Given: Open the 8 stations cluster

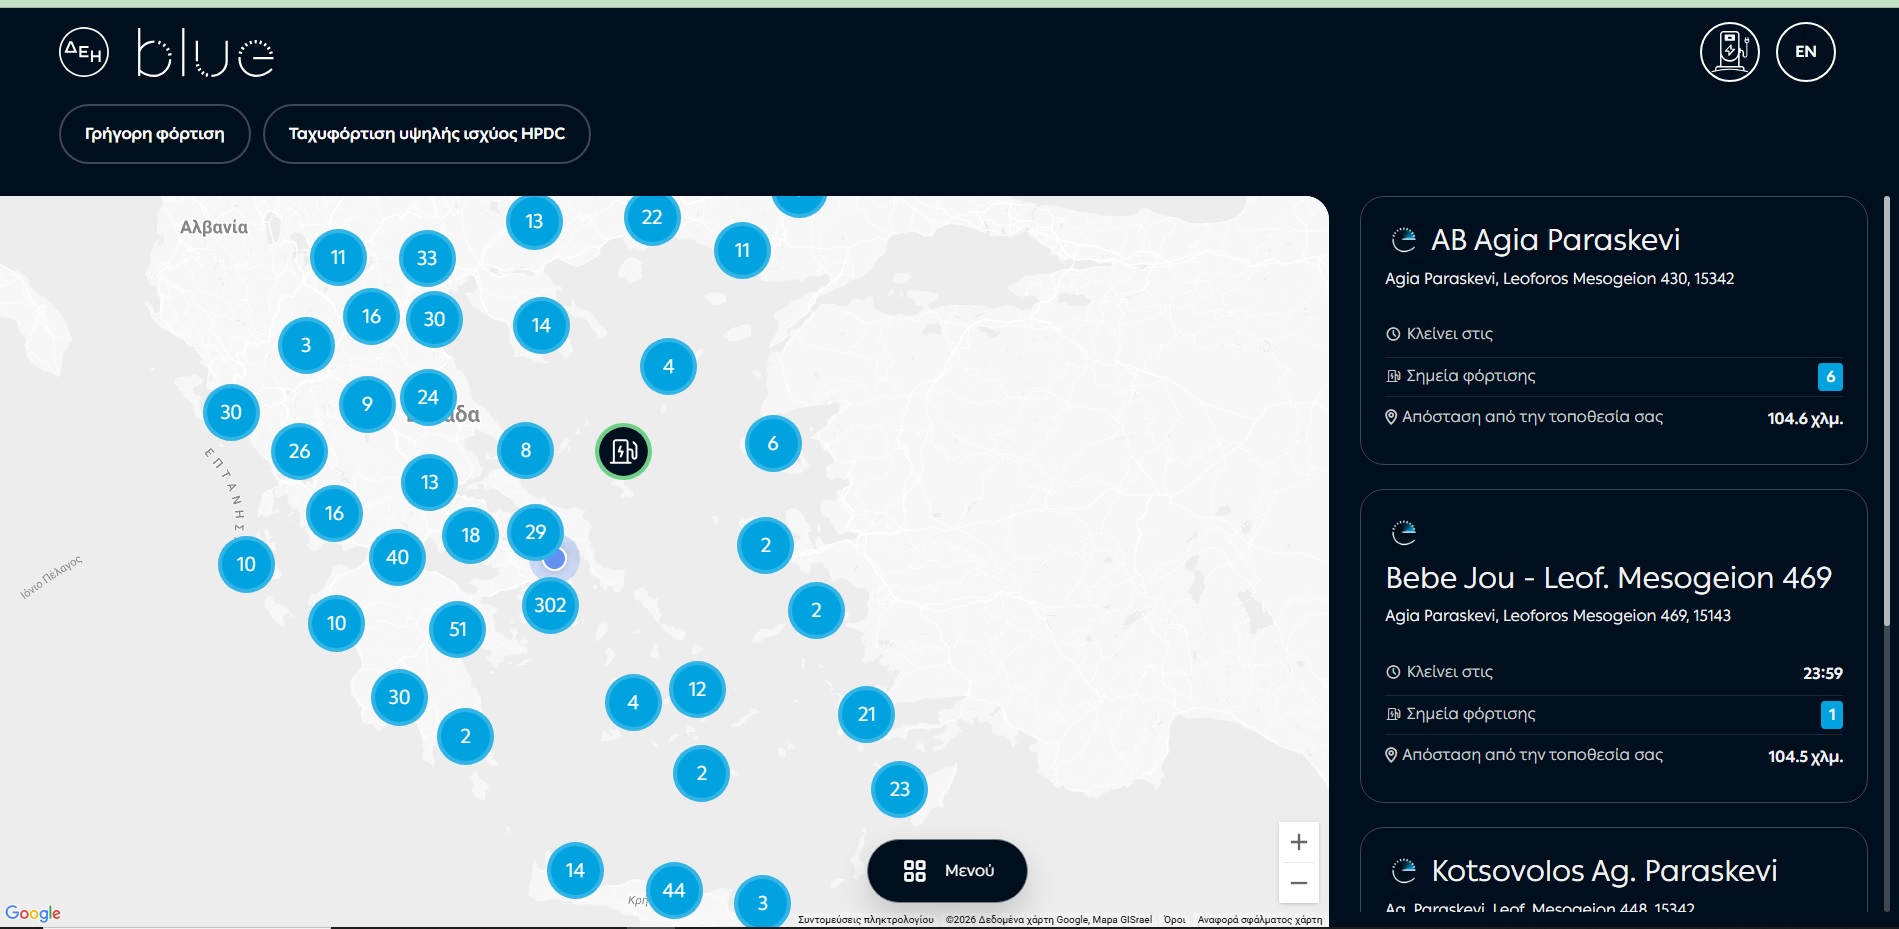Looking at the screenshot, I should pyautogui.click(x=526, y=450).
